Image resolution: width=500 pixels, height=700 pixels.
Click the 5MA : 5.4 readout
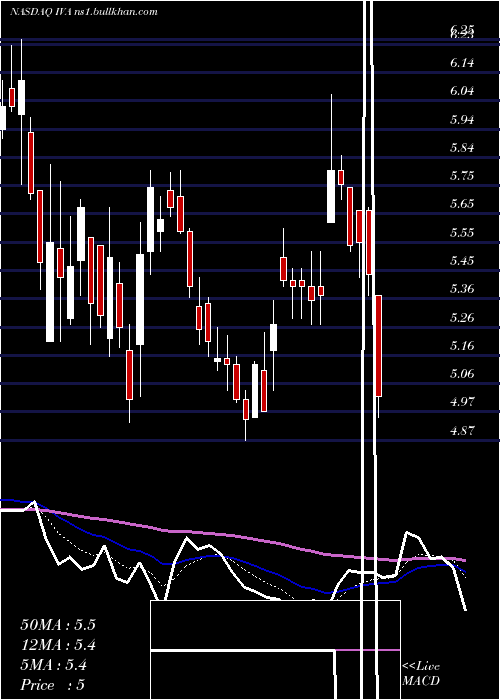(54, 665)
